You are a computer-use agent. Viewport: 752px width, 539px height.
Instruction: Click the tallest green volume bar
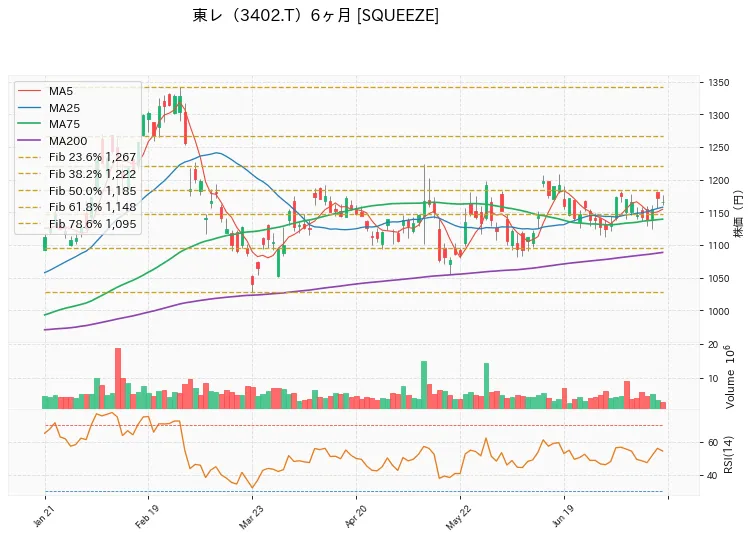click(x=424, y=385)
